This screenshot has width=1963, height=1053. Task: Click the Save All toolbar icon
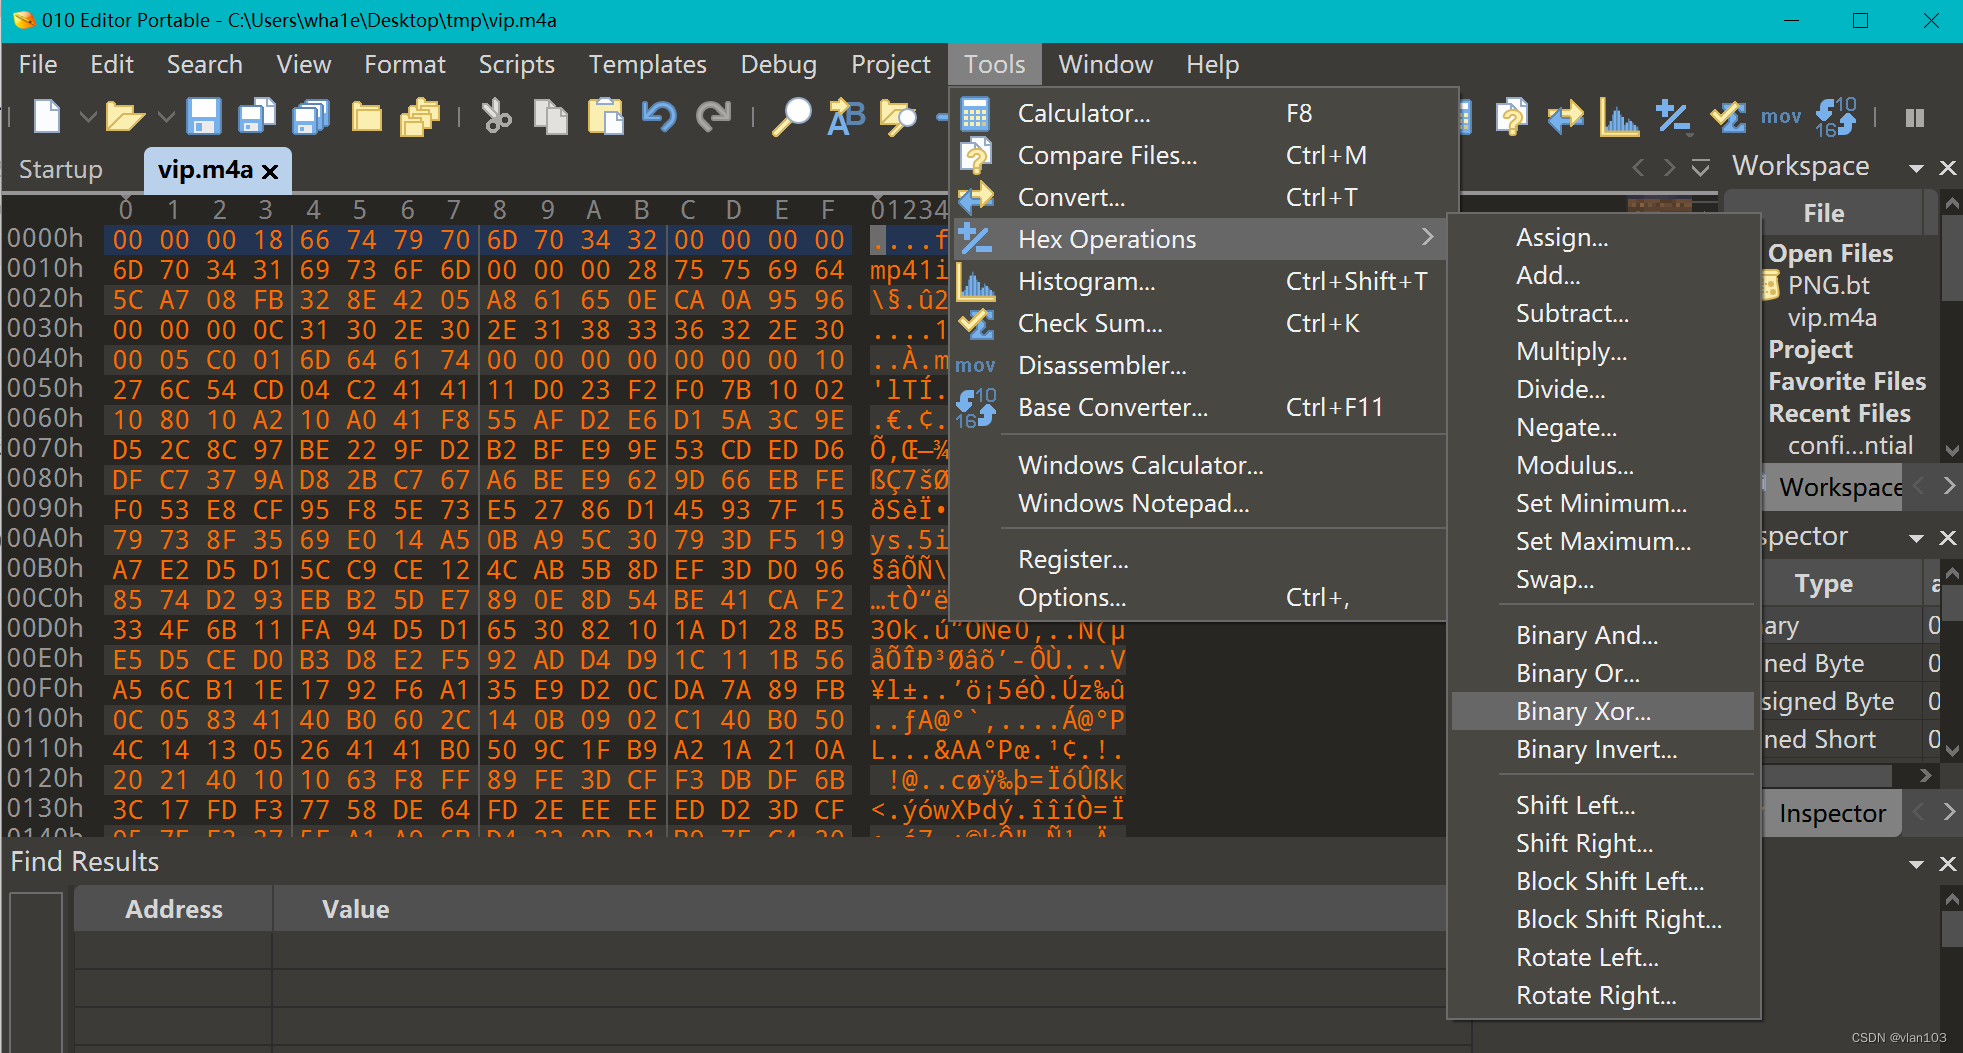tap(311, 116)
